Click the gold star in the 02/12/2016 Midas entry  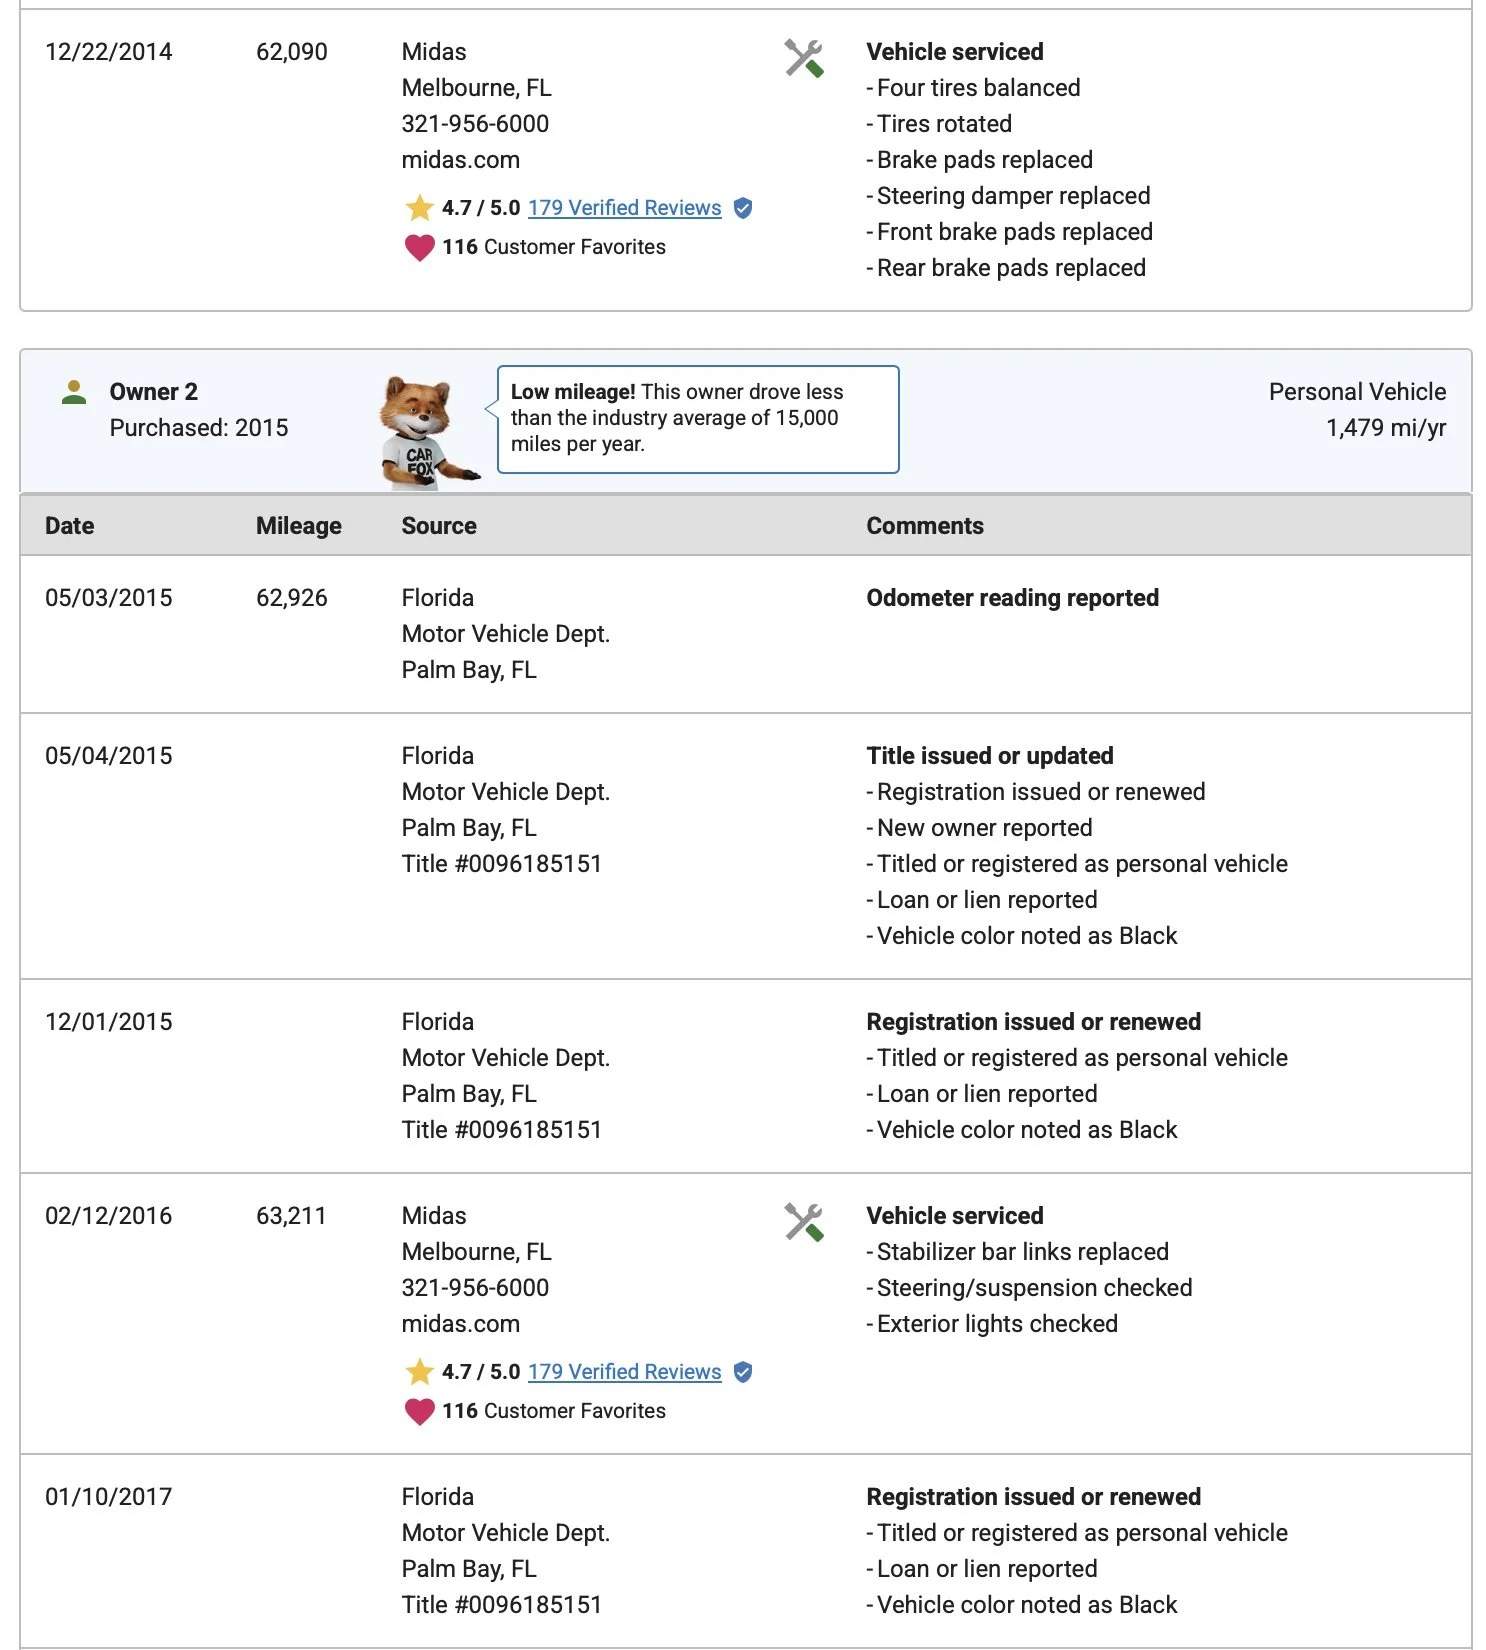click(419, 1372)
